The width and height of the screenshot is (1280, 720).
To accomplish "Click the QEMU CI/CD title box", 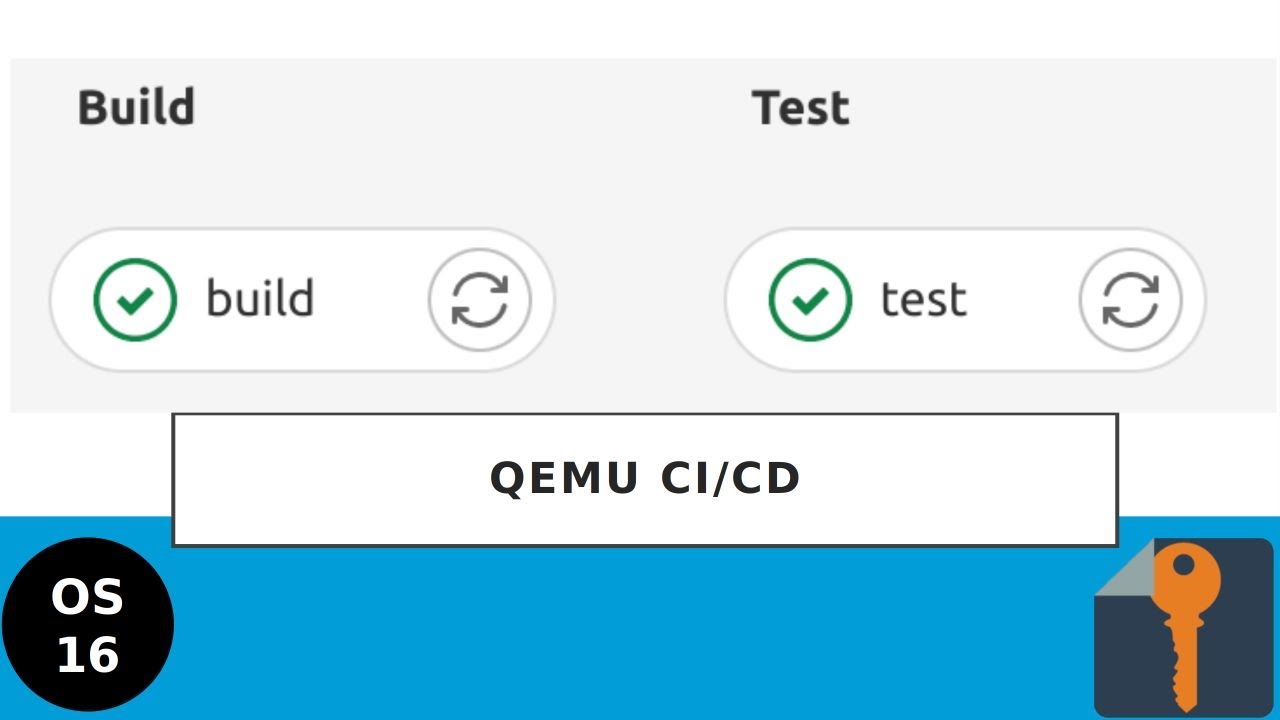I will tap(645, 480).
